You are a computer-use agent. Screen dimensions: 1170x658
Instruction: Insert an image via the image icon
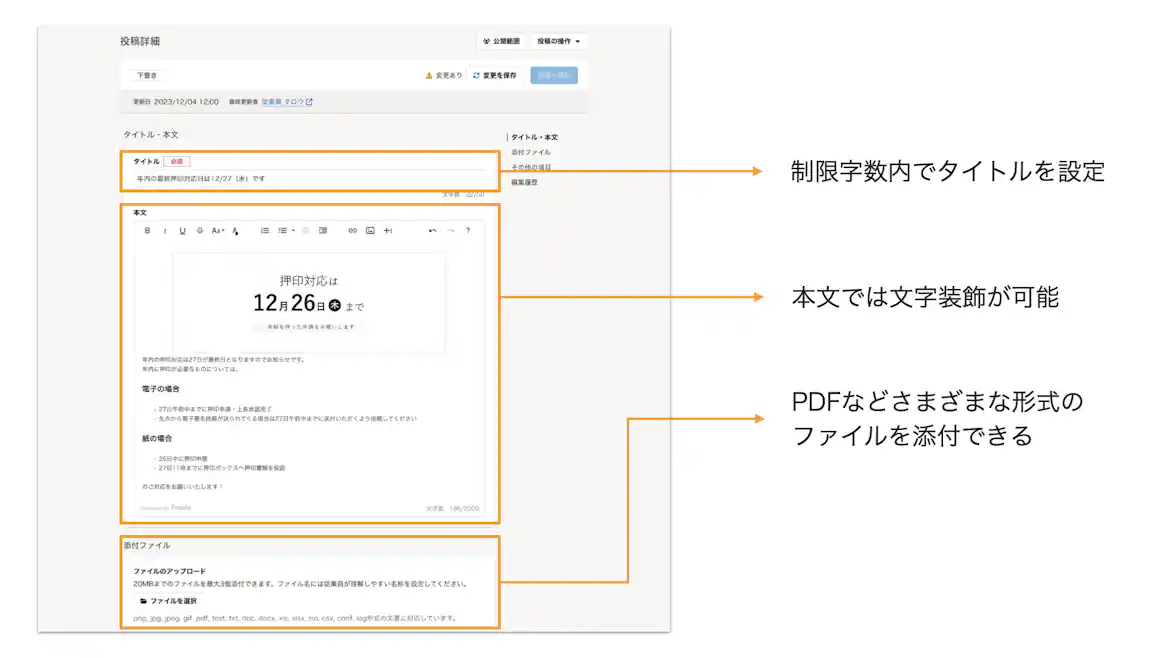(x=372, y=231)
